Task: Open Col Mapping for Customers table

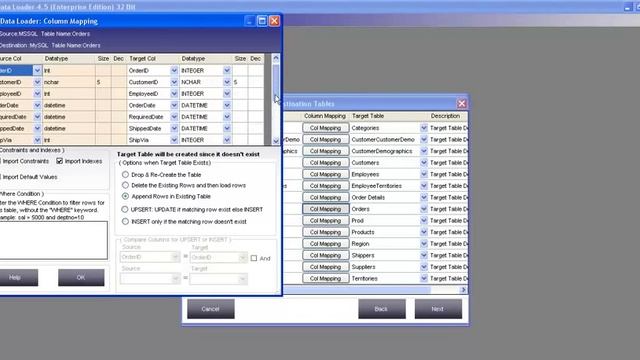Action: coord(325,162)
